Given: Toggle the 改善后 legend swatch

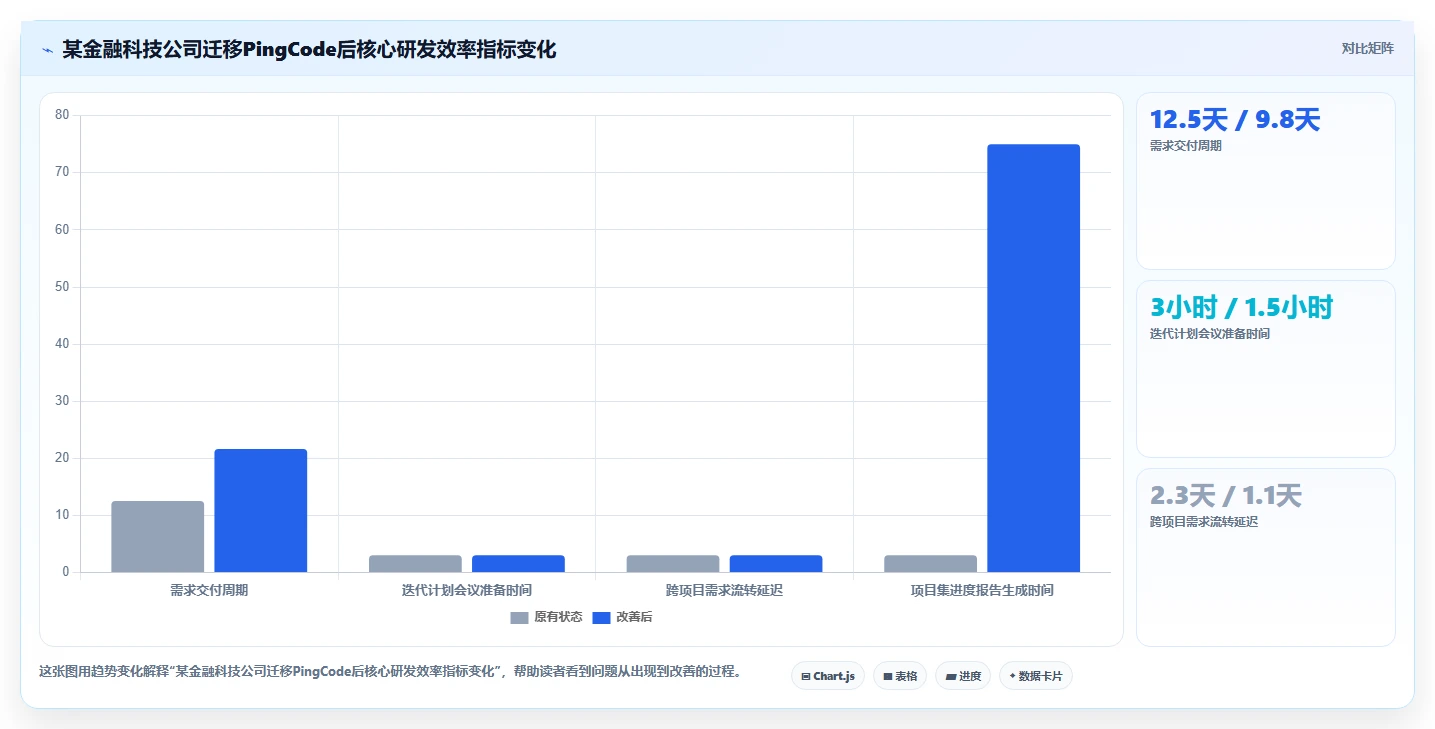Looking at the screenshot, I should [x=601, y=618].
